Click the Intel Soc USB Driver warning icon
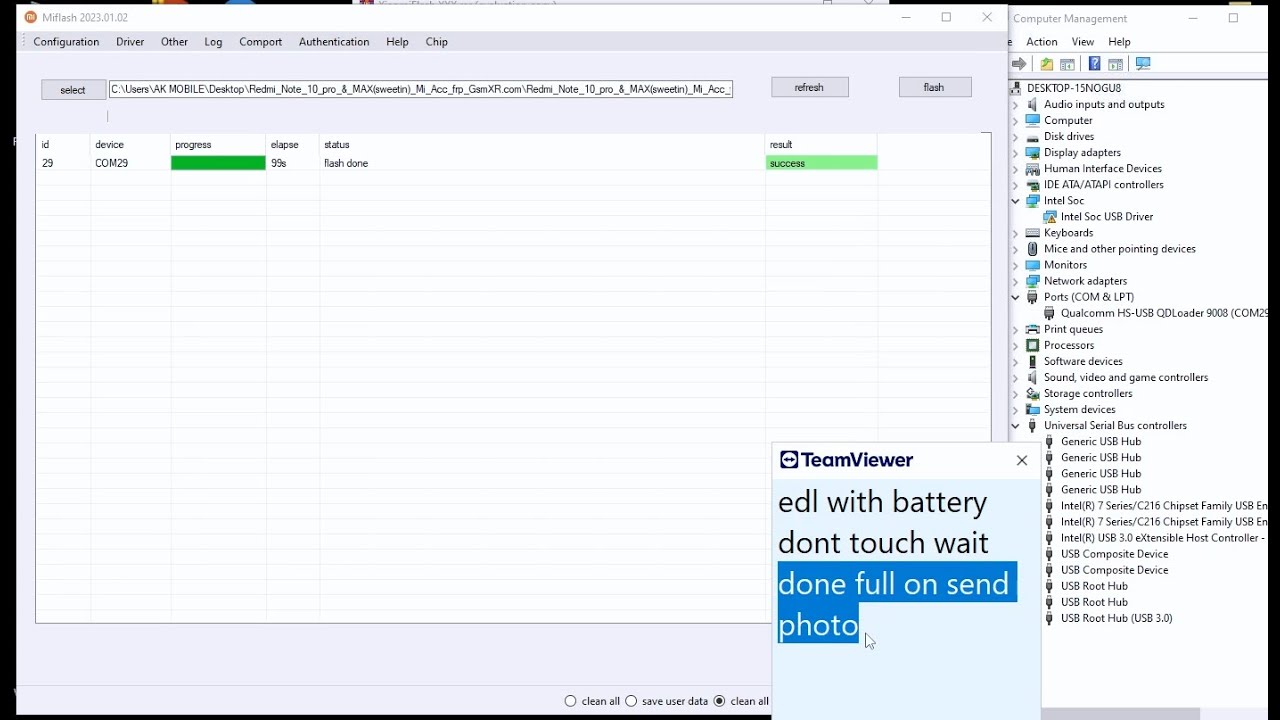Viewport: 1280px width, 720px height. [1050, 216]
